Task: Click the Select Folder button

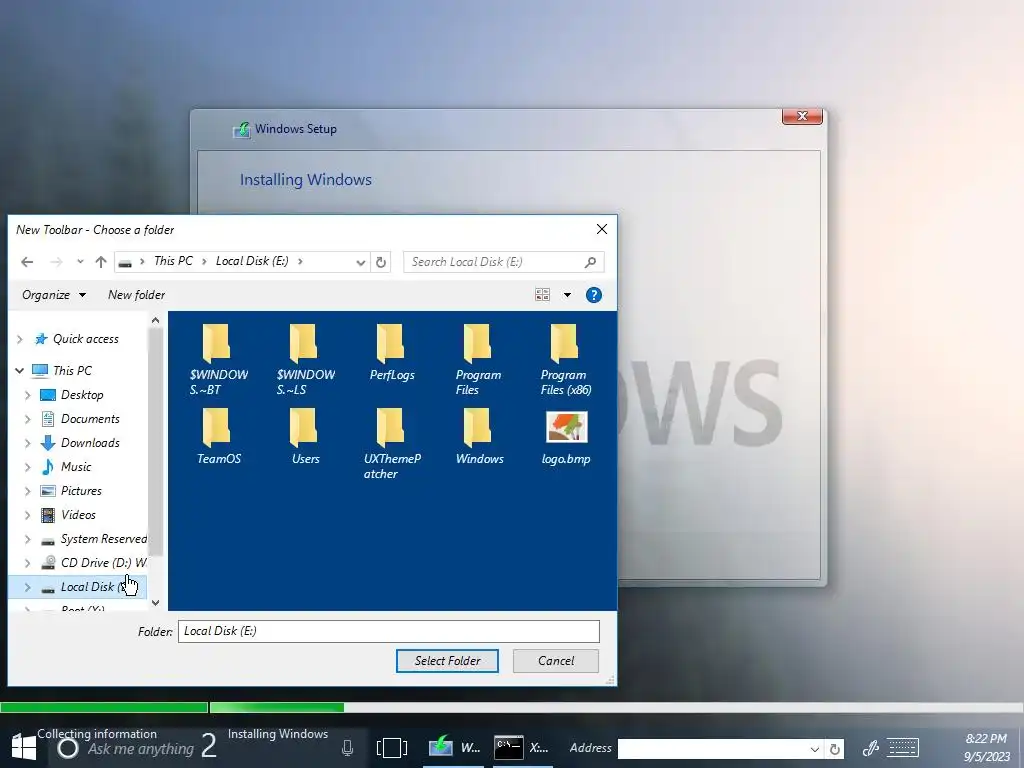Action: click(x=447, y=661)
